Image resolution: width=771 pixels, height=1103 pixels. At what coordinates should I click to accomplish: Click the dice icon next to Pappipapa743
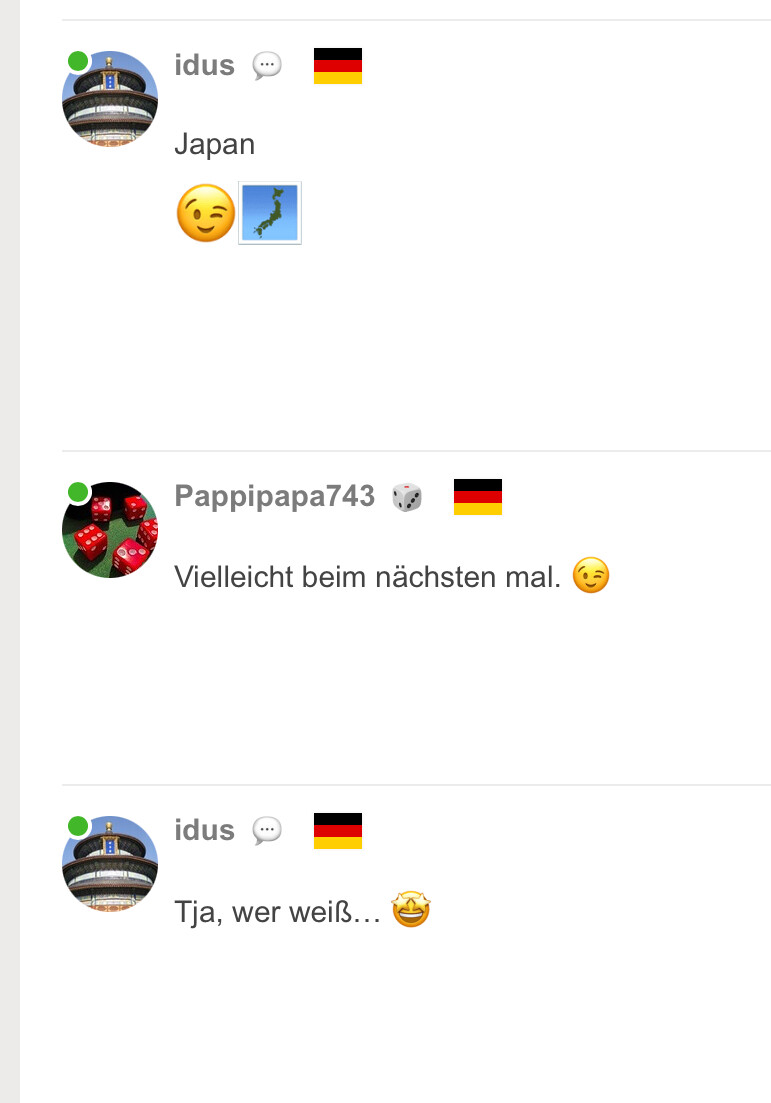pyautogui.click(x=407, y=497)
